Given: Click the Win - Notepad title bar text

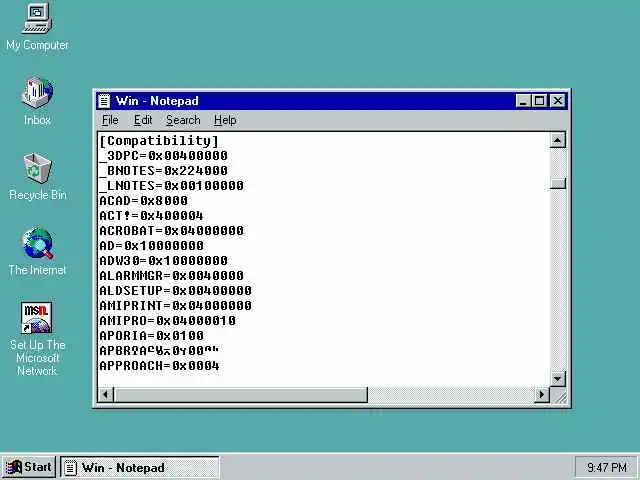Looking at the screenshot, I should coord(157,101).
